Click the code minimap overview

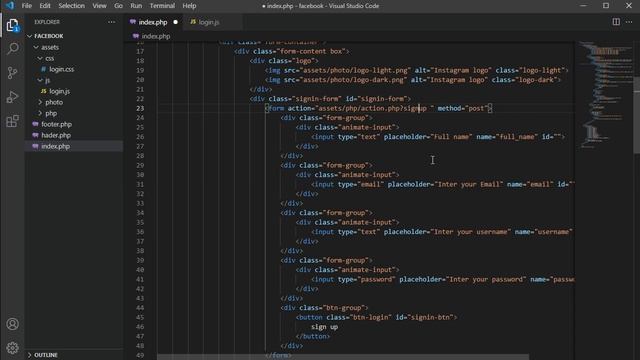(x=604, y=94)
